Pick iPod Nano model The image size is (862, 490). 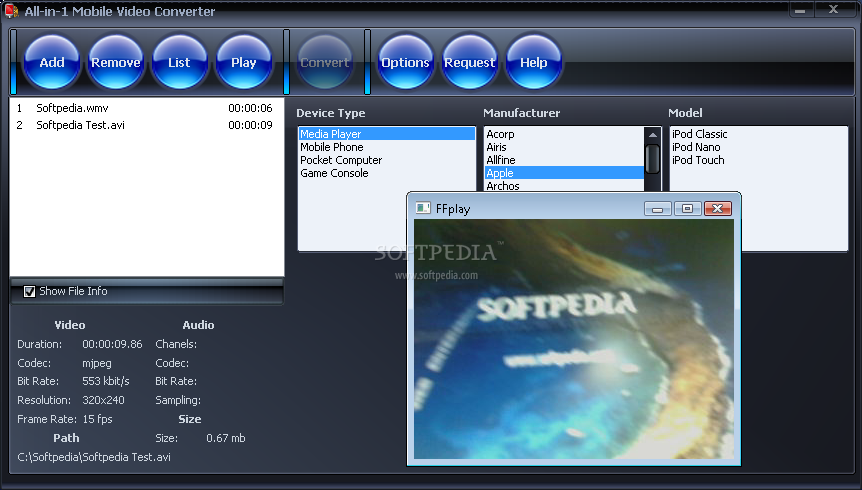click(x=759, y=147)
